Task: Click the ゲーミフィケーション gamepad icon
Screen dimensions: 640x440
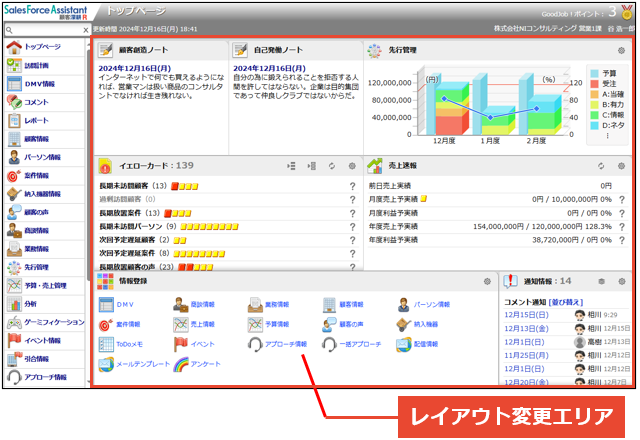Action: click(x=14, y=322)
